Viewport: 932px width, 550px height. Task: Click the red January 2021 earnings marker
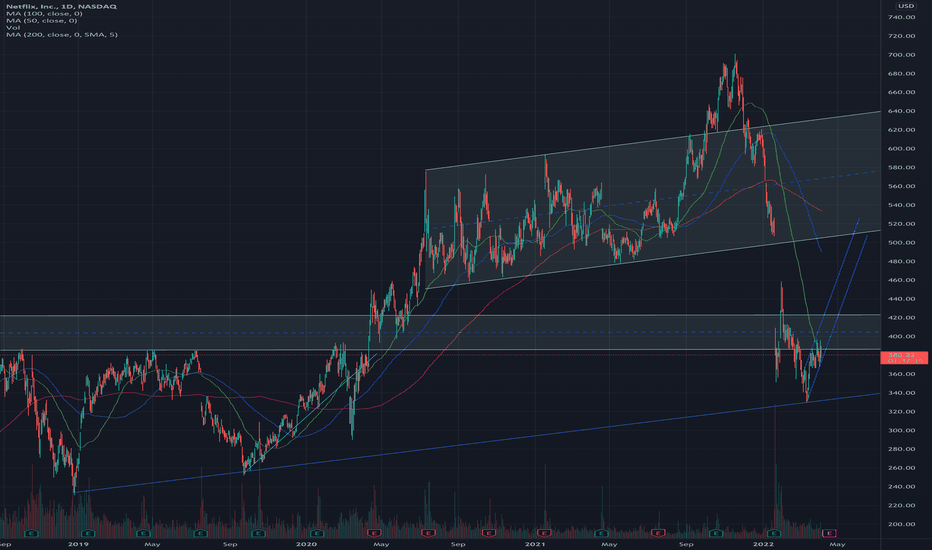[x=544, y=533]
